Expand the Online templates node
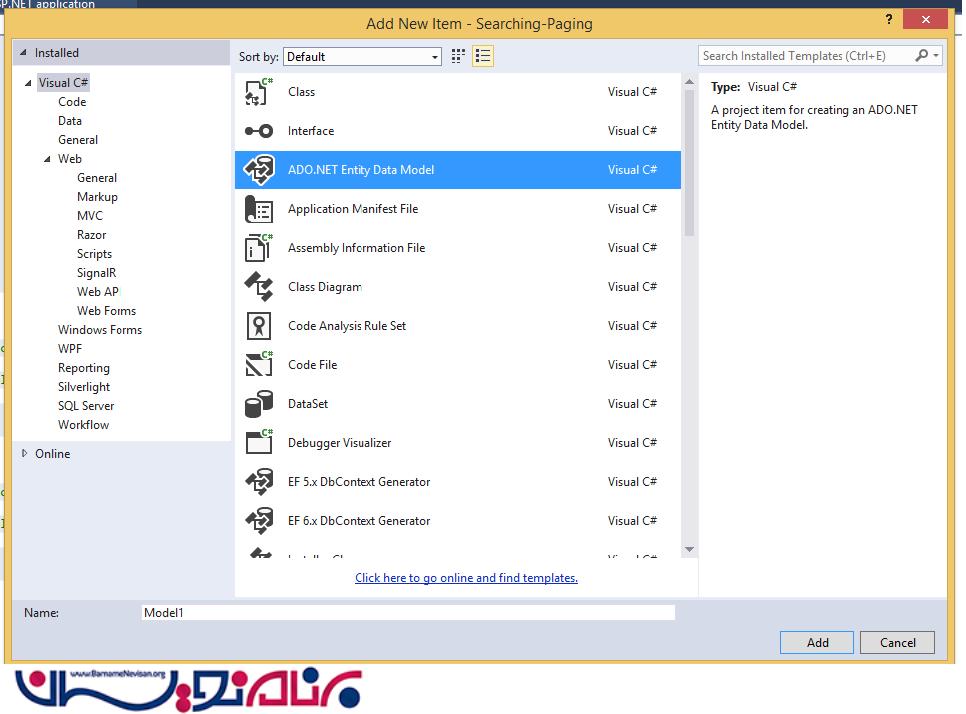The height and width of the screenshot is (714, 966). click(x=26, y=454)
